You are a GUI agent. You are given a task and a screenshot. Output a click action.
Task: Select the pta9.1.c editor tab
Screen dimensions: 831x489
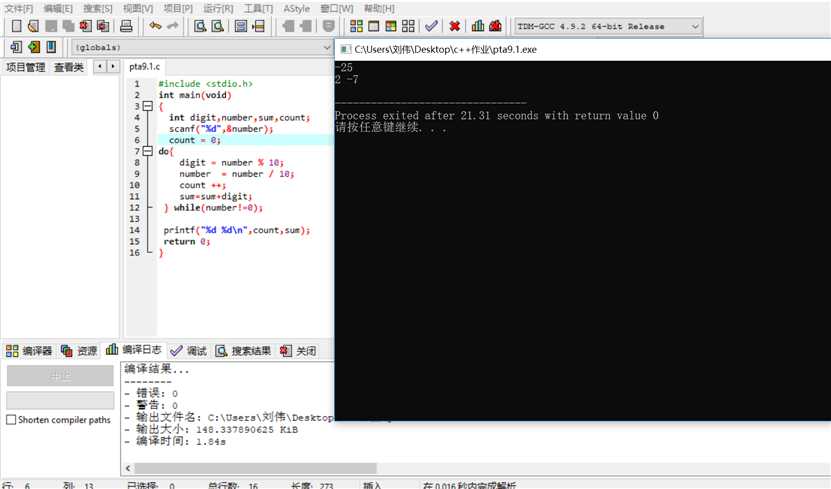point(144,66)
